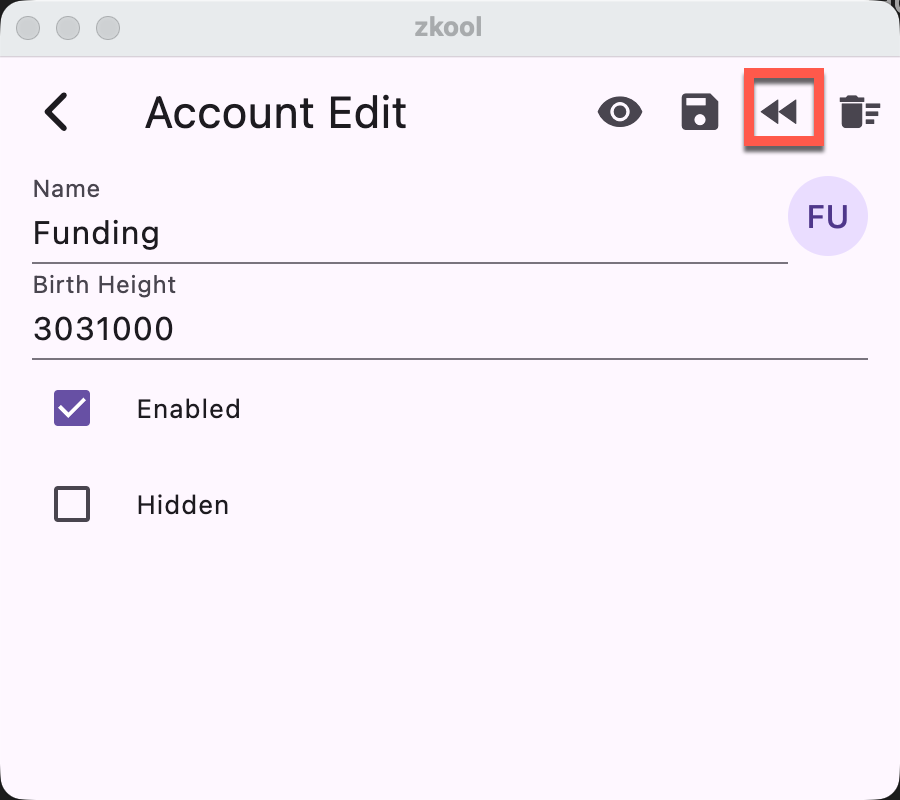Minimize the zkool window

click(x=68, y=27)
